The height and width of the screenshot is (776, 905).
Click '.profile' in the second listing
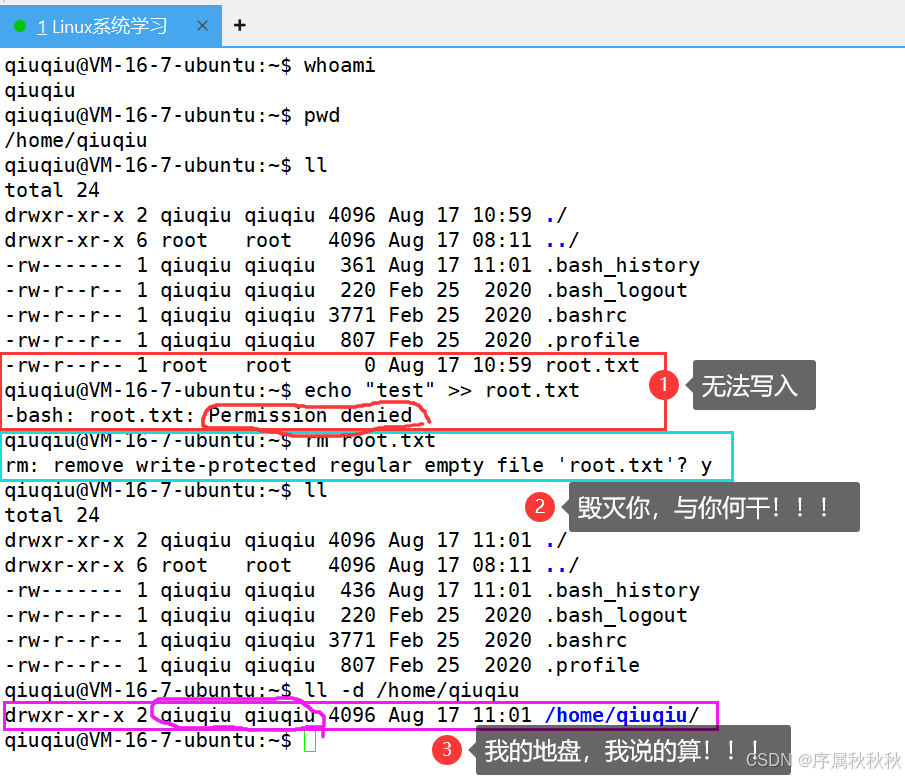[x=592, y=665]
